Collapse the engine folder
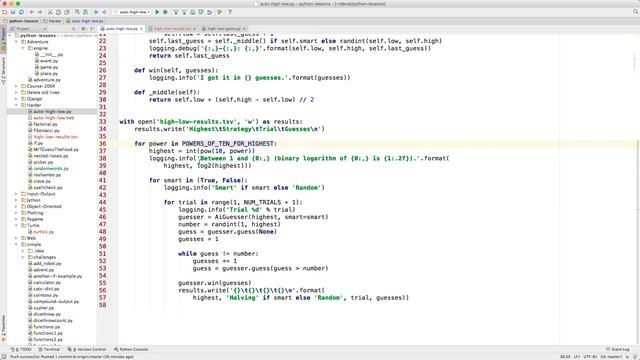Screen dimensions: 640x360 [23, 48]
